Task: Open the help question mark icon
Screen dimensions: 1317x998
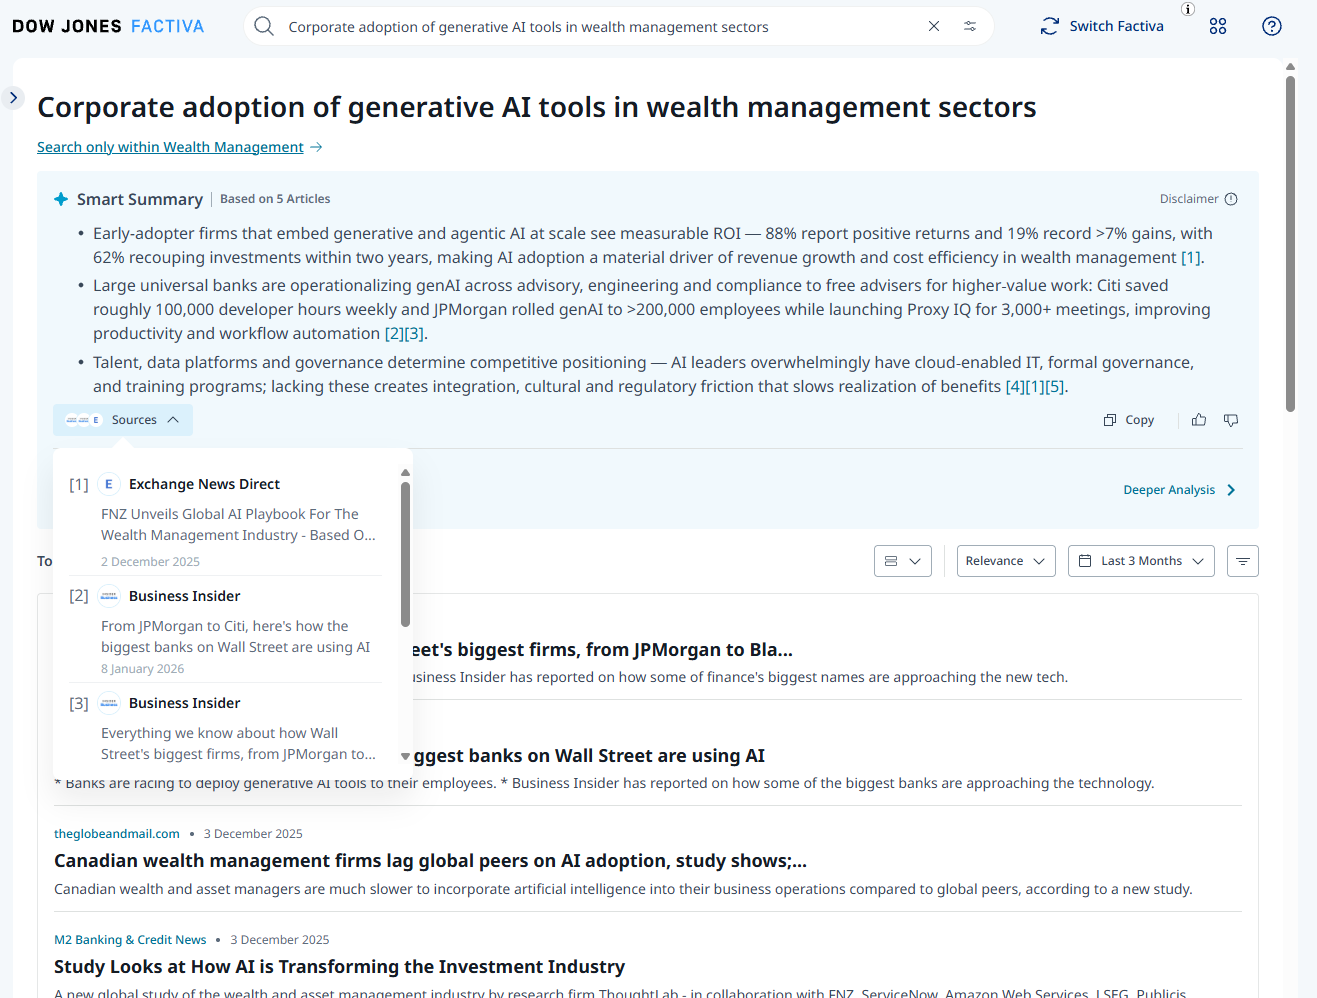Action: click(x=1271, y=26)
